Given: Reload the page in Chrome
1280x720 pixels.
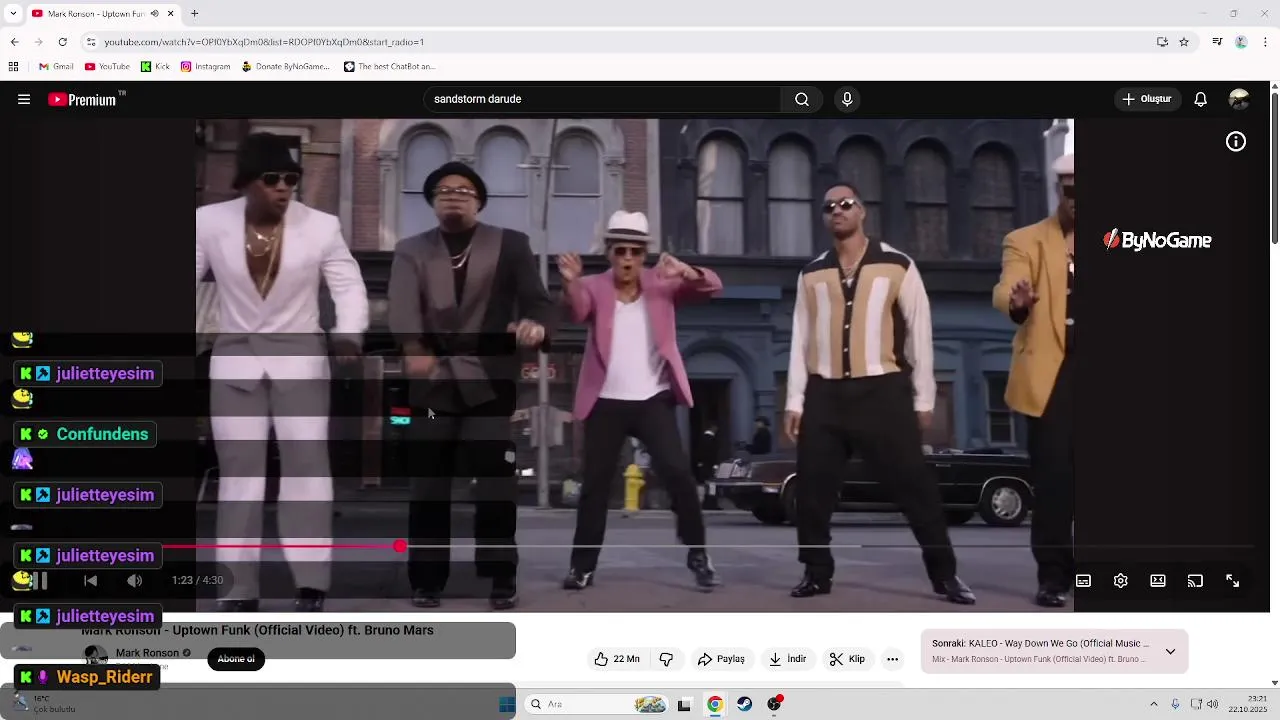Looking at the screenshot, I should (62, 42).
